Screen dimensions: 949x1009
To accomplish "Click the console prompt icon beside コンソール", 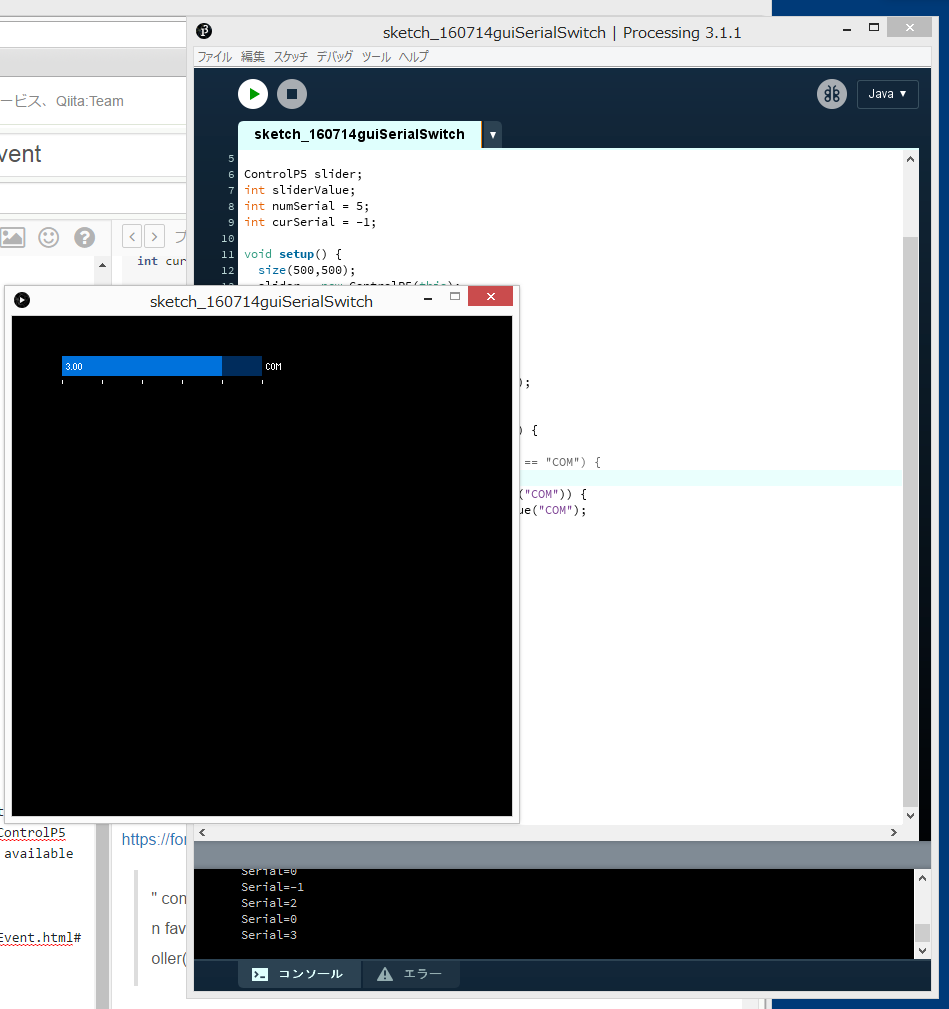I will click(261, 973).
